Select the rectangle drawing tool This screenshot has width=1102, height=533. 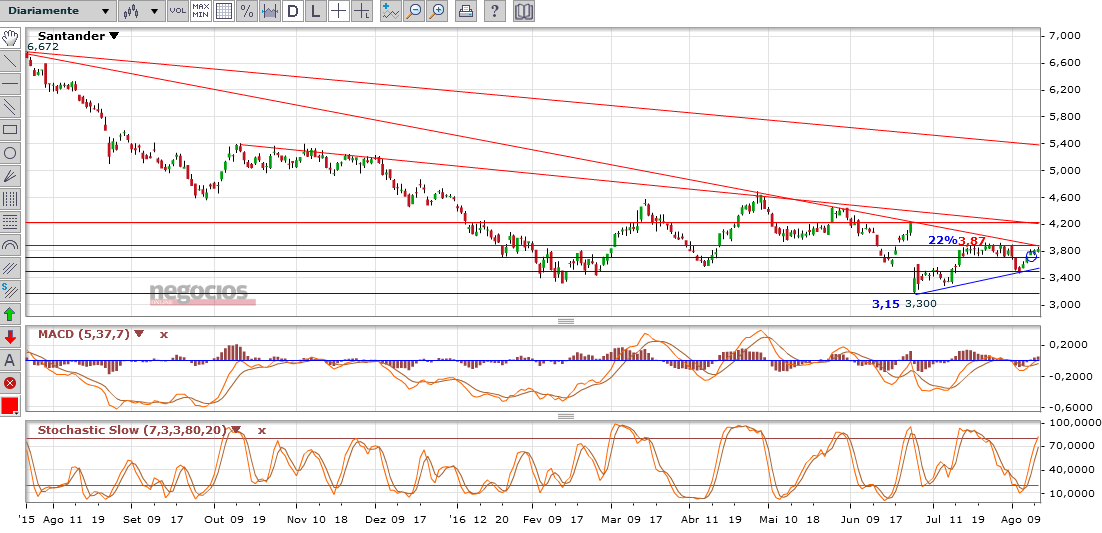[x=10, y=130]
